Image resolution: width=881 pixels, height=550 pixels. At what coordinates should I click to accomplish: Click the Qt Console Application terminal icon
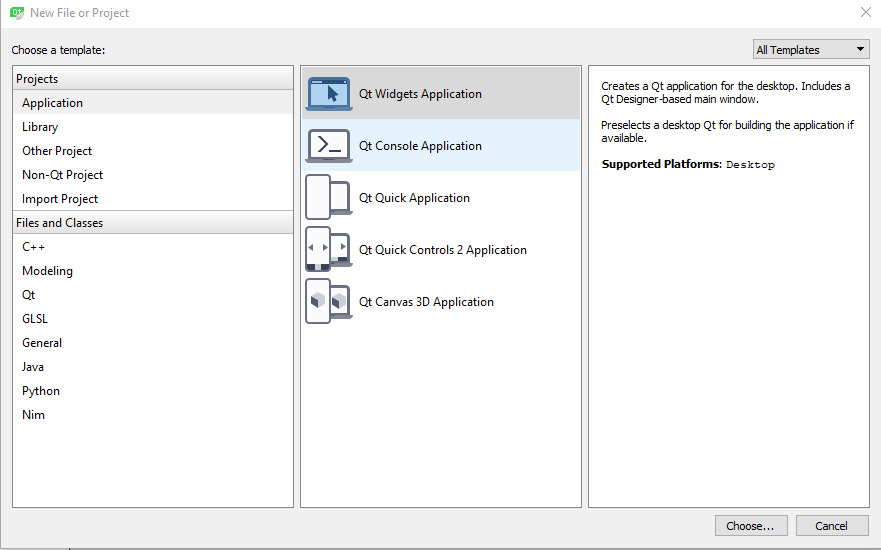click(x=329, y=146)
